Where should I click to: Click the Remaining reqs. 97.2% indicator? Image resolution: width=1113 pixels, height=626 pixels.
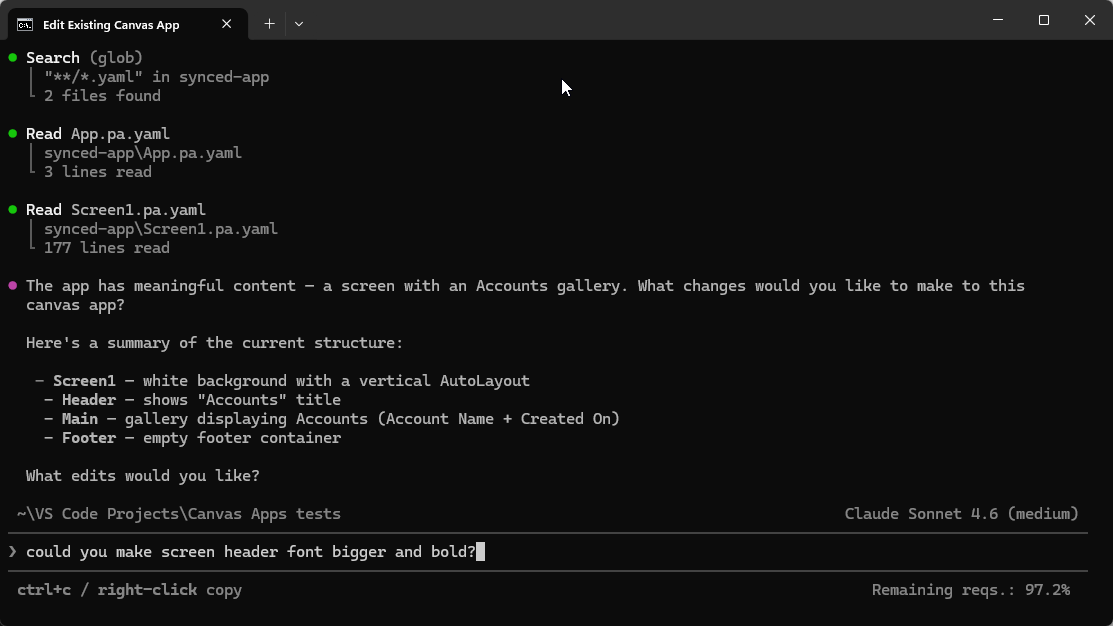coord(970,590)
